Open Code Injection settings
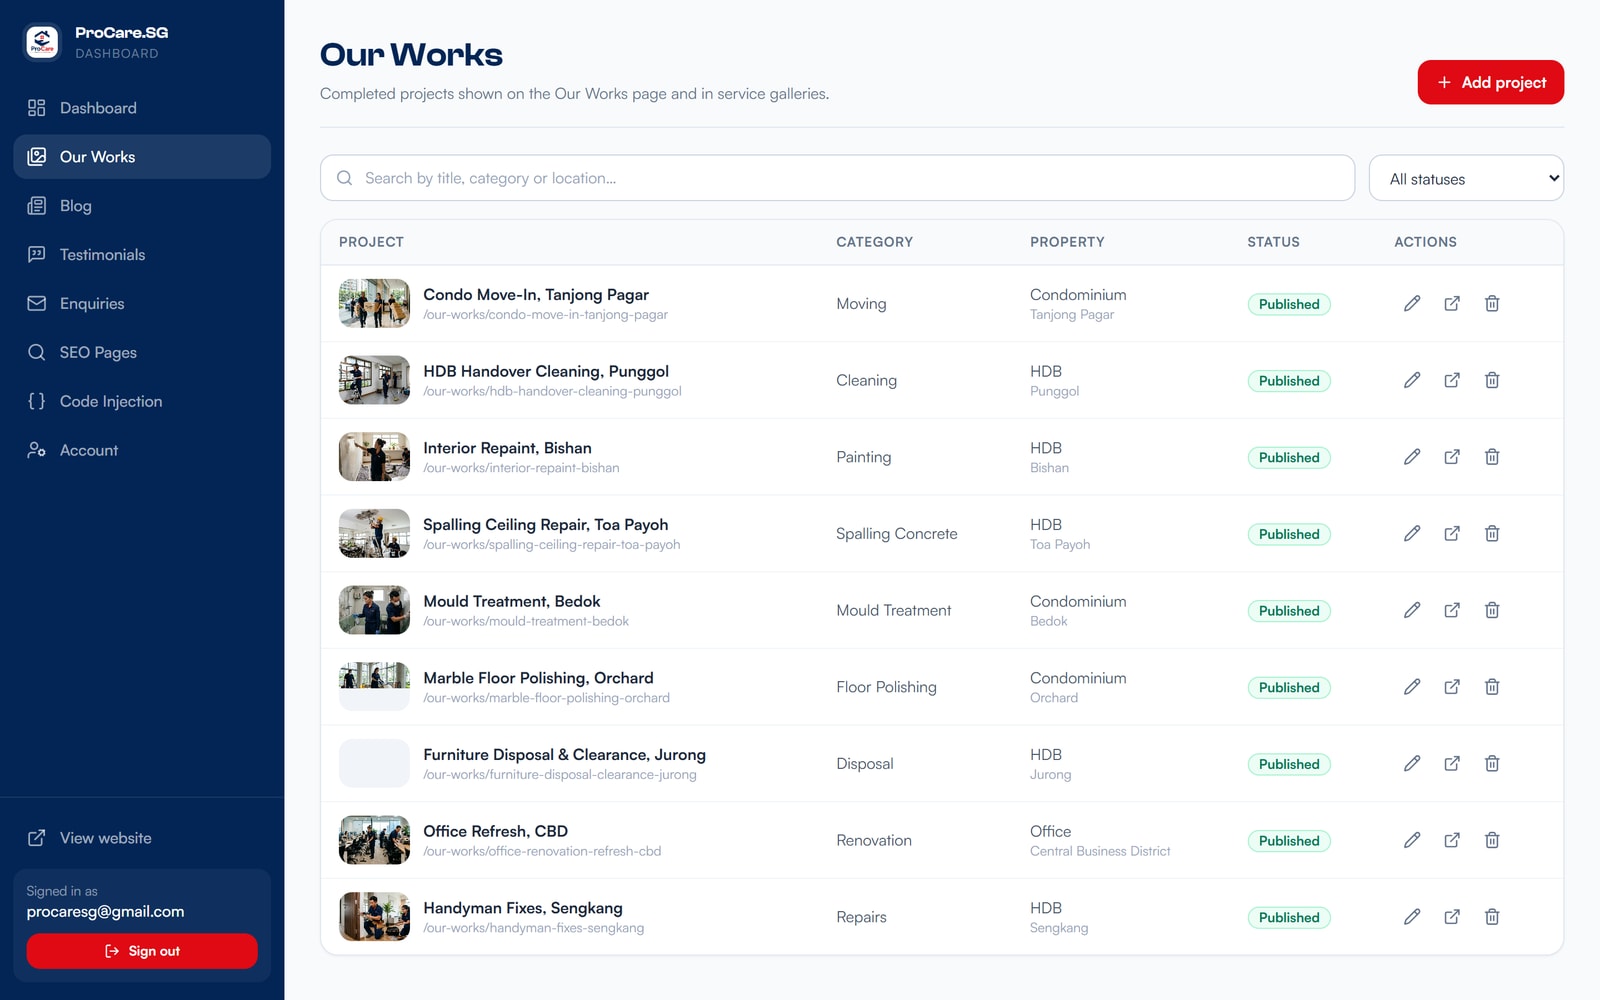1600x1000 pixels. [142, 401]
